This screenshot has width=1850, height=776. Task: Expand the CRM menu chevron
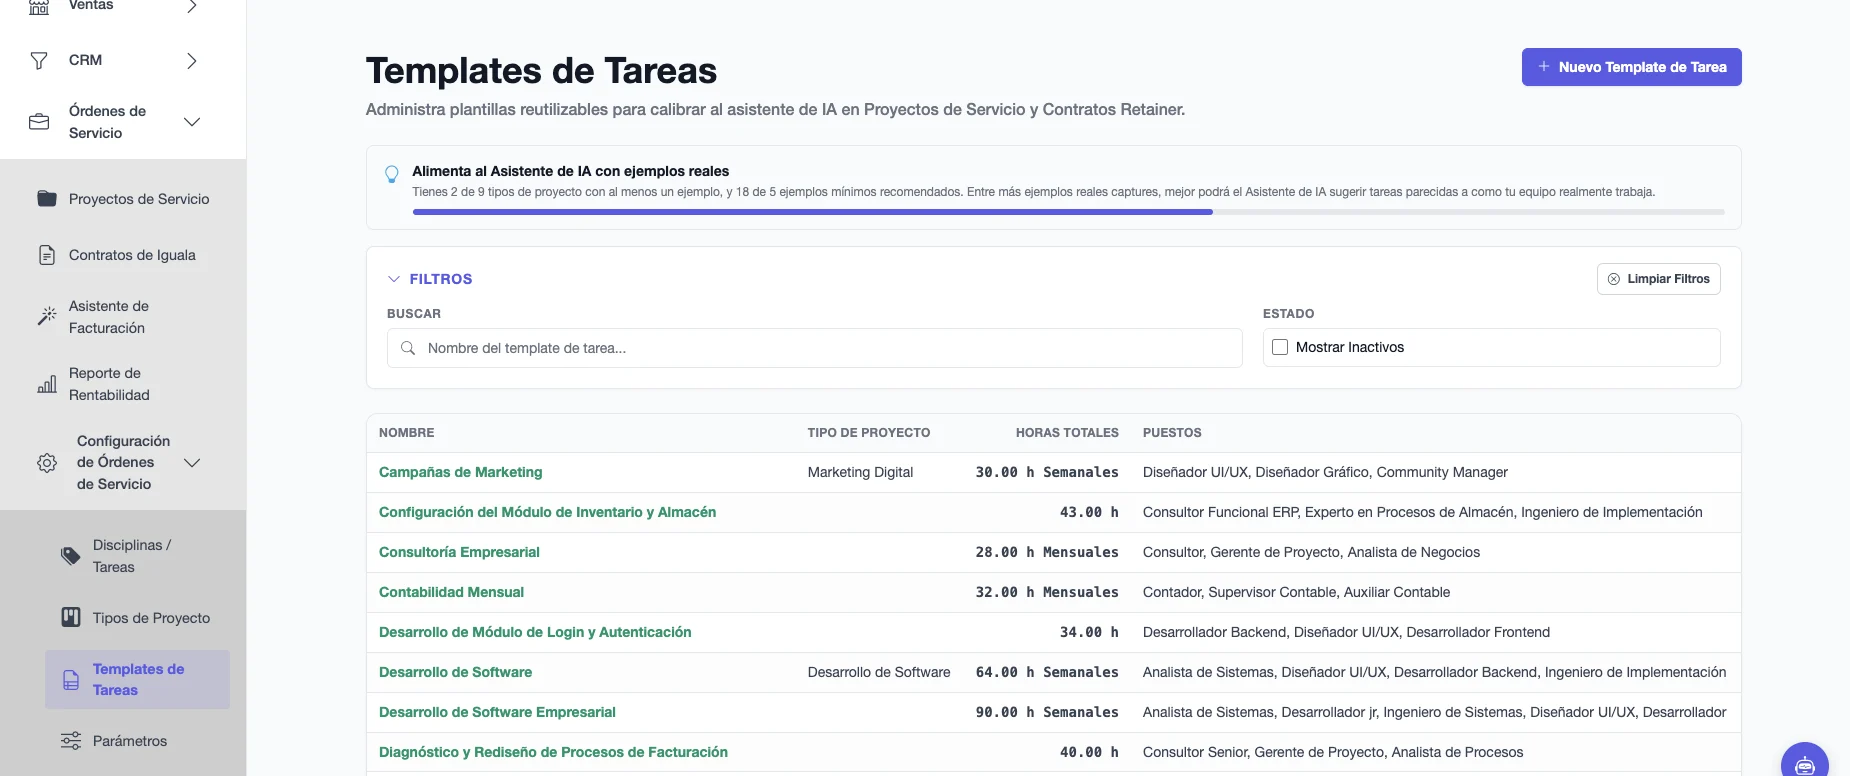tap(192, 61)
